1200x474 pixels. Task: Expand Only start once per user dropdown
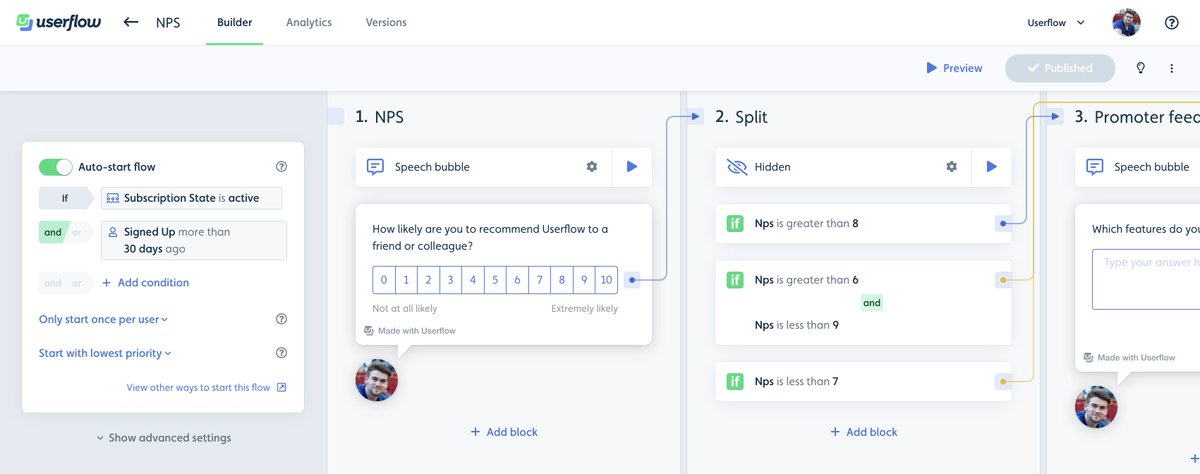click(103, 319)
